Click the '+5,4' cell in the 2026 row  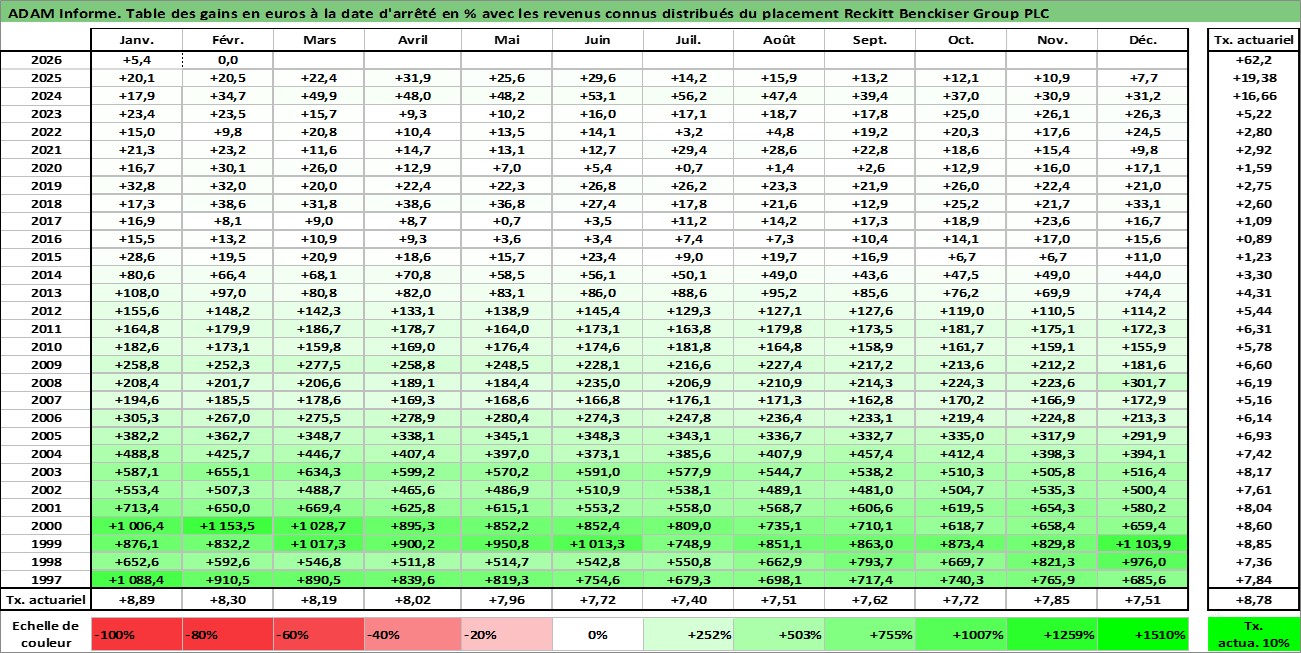[136, 60]
